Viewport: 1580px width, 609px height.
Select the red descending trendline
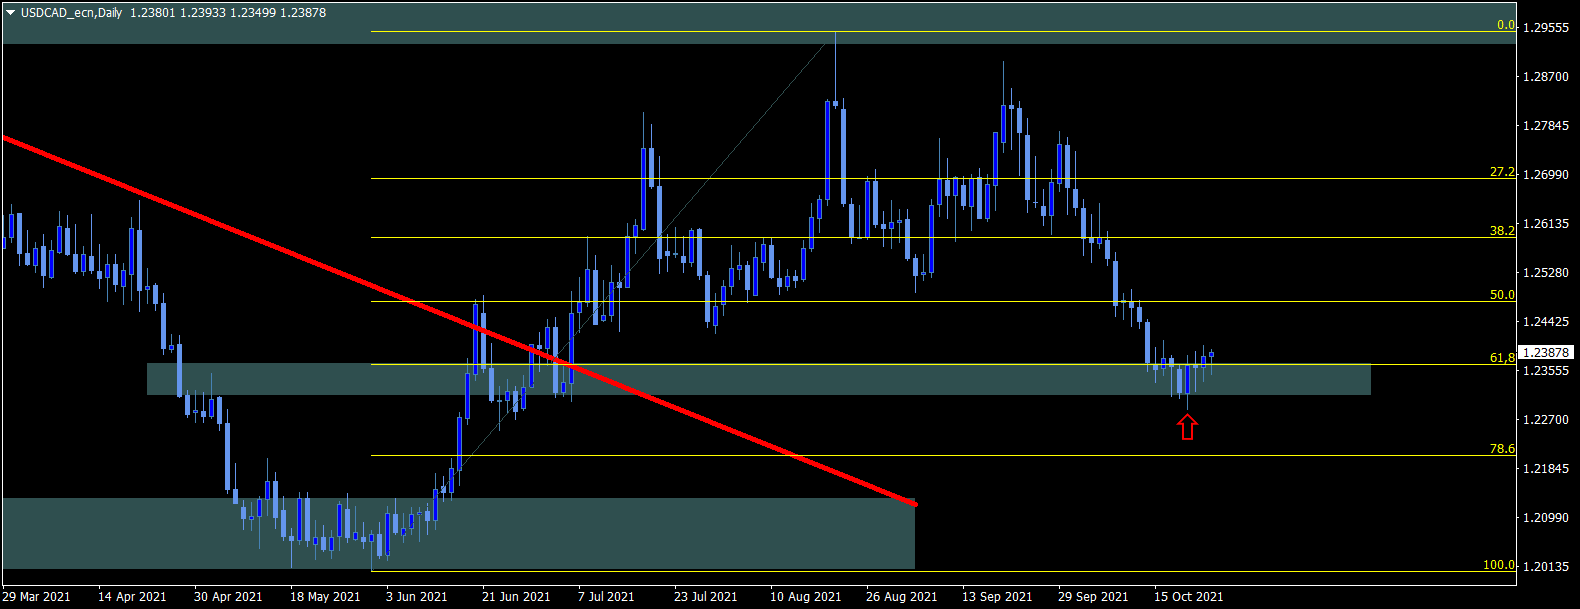tap(460, 321)
